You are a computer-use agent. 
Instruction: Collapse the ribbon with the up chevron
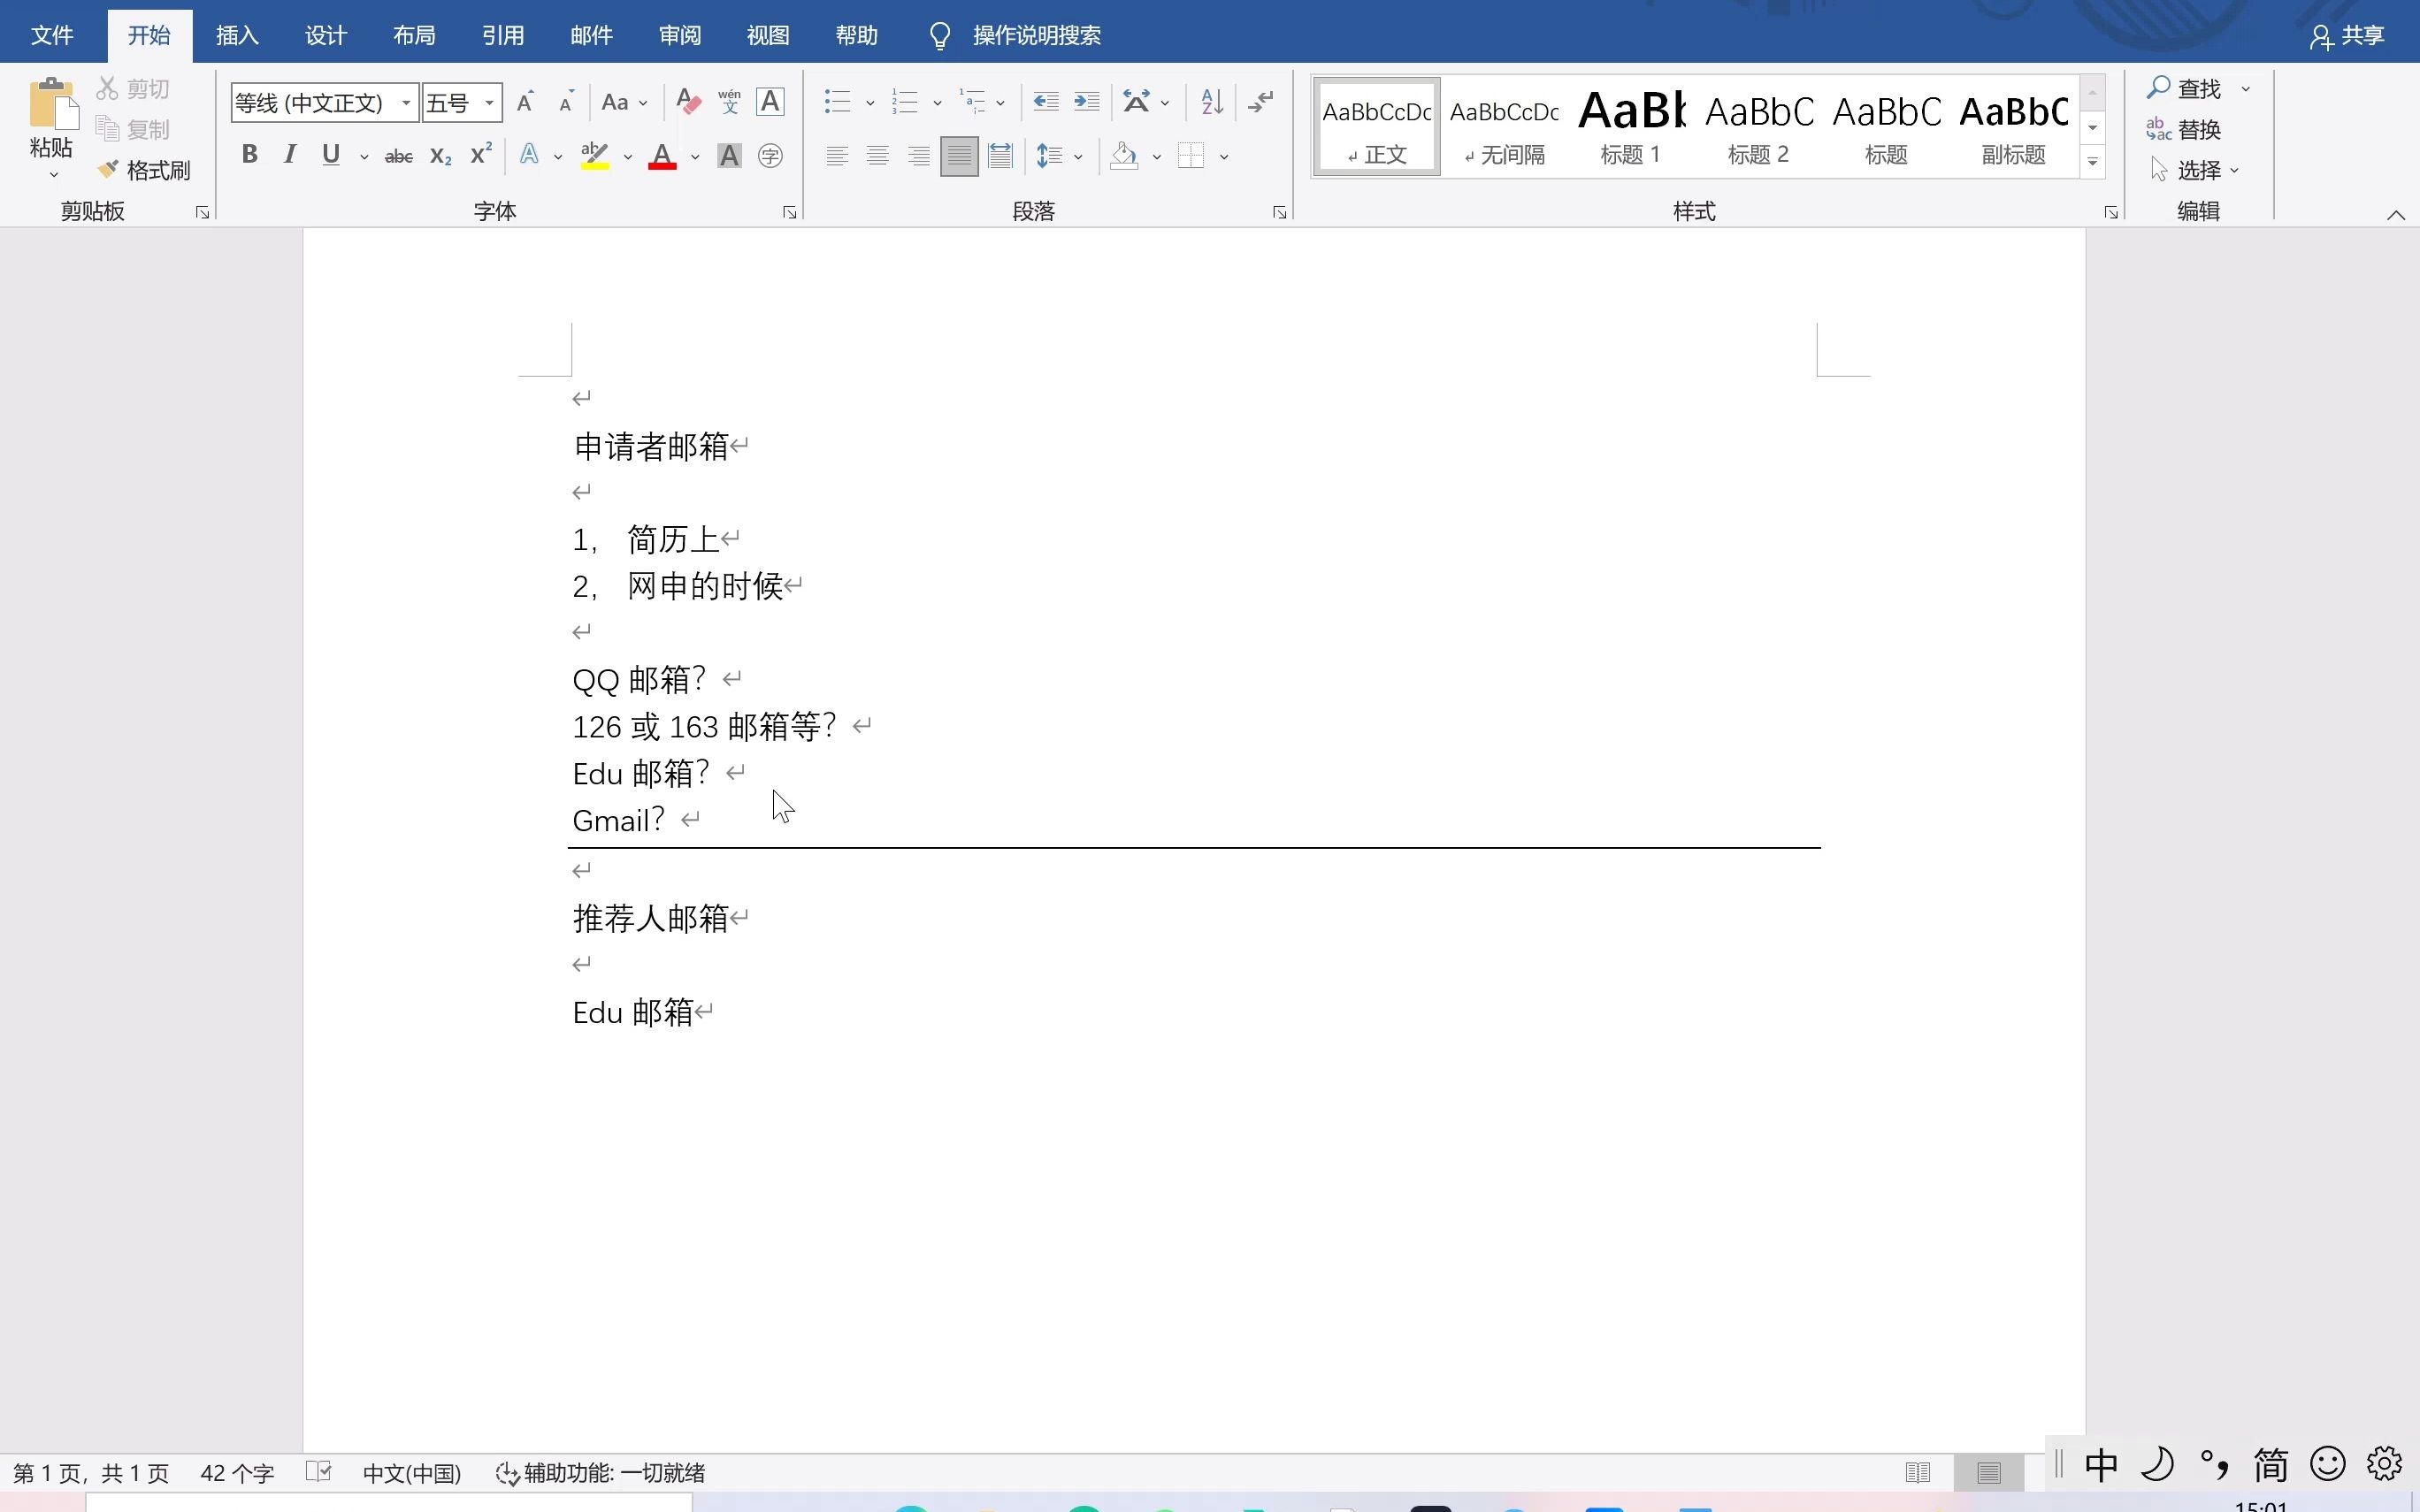pos(2396,214)
